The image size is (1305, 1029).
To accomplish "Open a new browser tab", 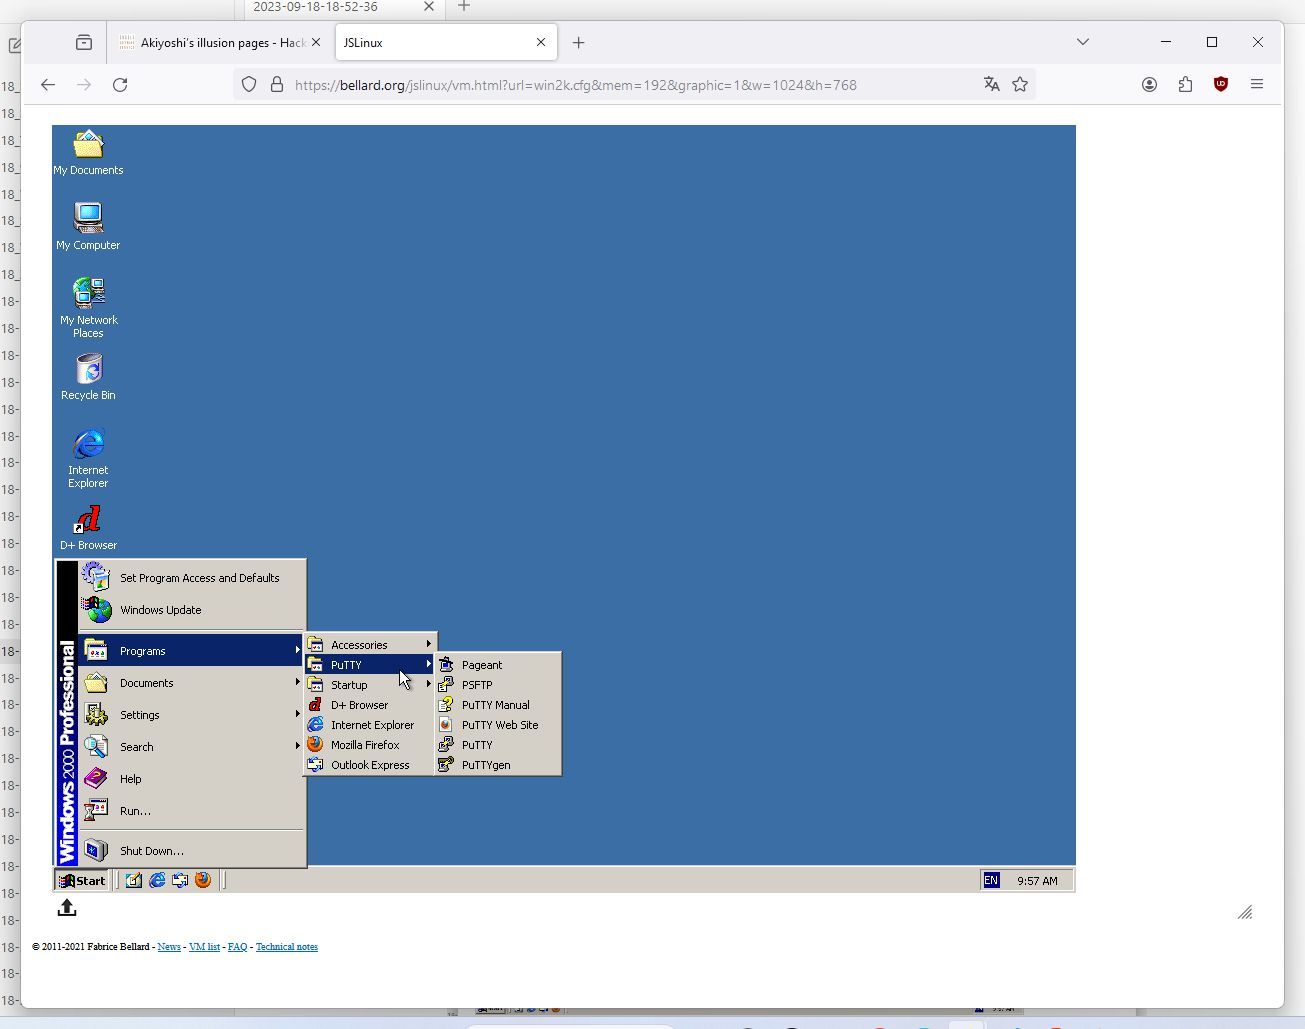I will 578,42.
